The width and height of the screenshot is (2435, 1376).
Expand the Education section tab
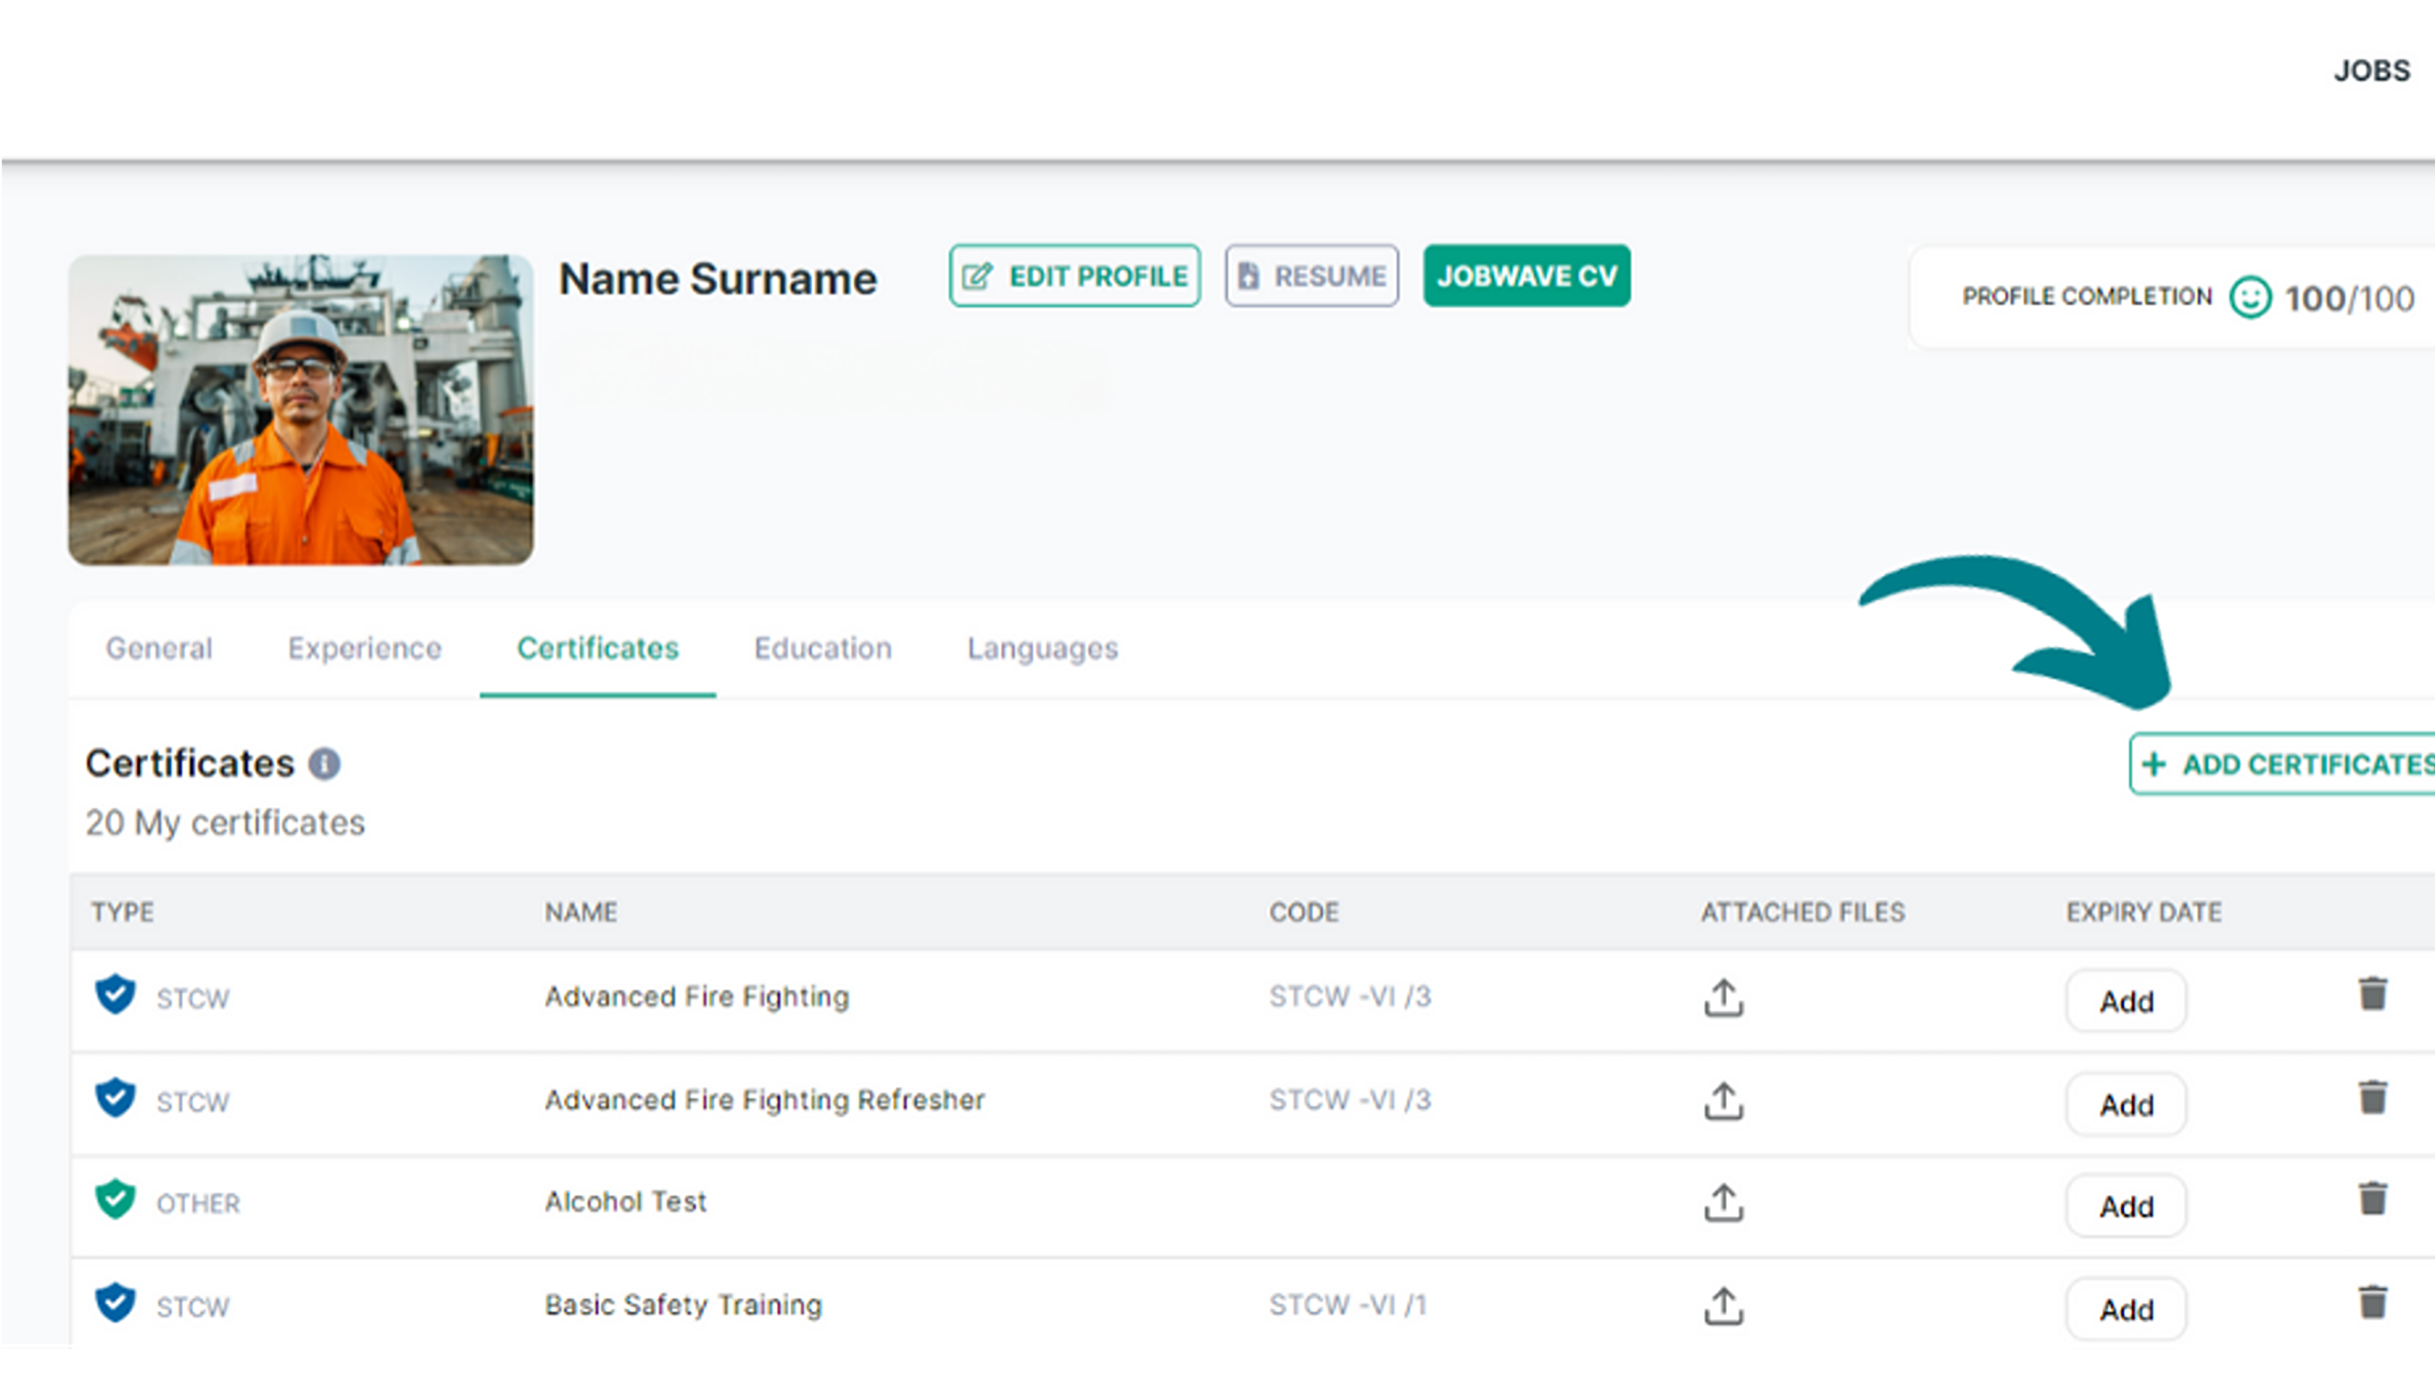(x=821, y=647)
